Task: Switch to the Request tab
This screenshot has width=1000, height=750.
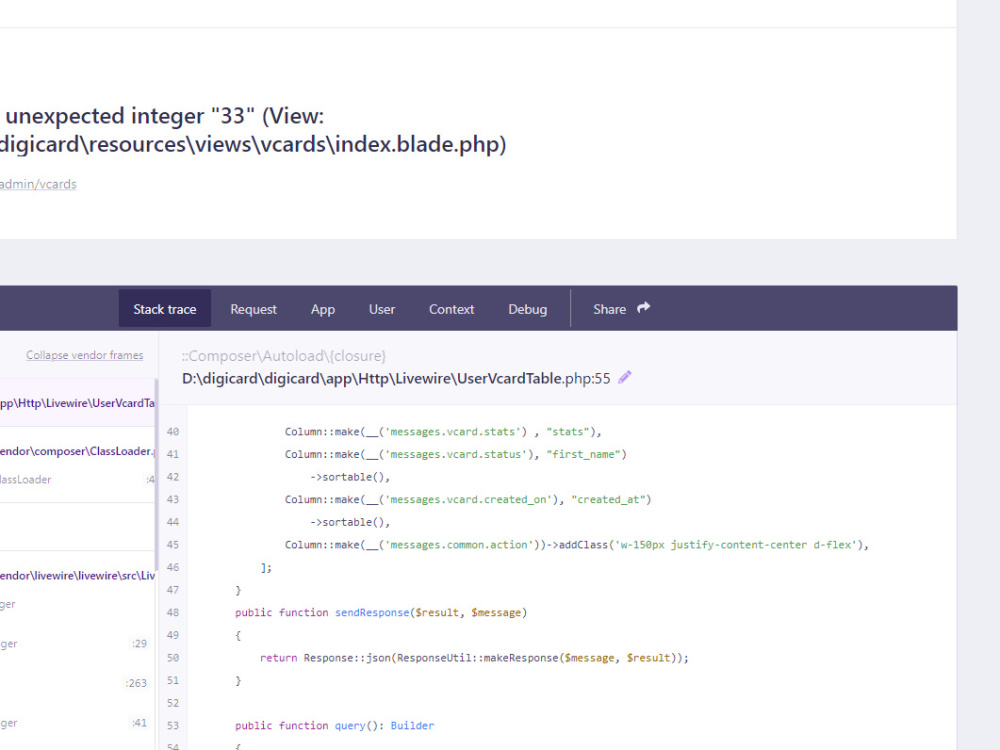Action: [253, 309]
